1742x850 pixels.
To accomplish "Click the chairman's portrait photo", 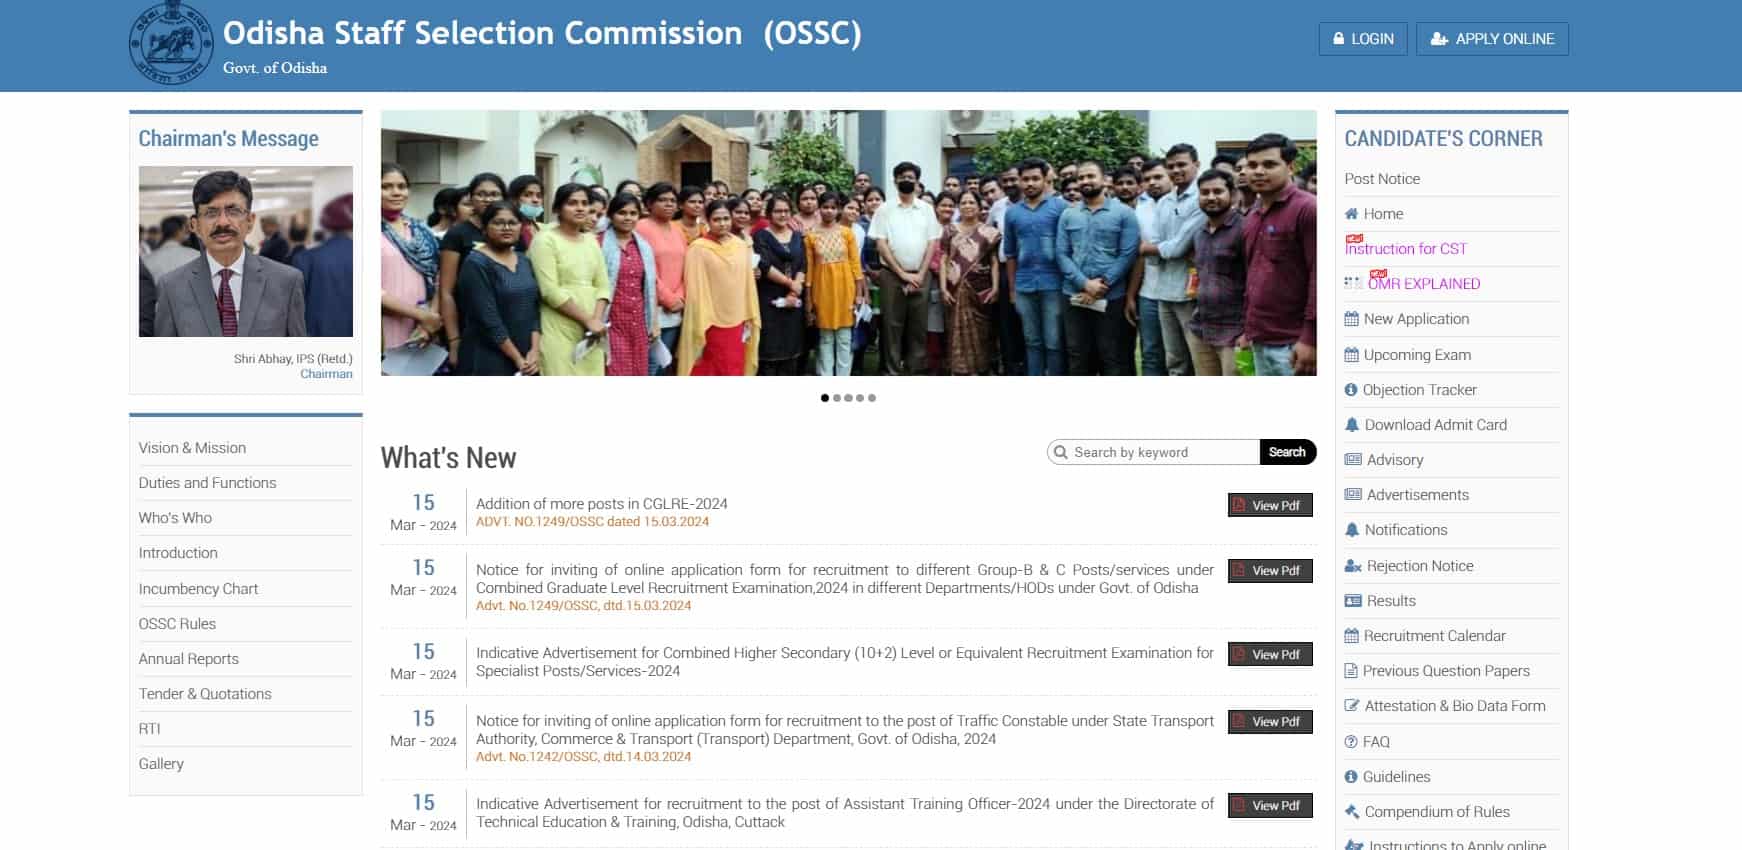I will [246, 251].
